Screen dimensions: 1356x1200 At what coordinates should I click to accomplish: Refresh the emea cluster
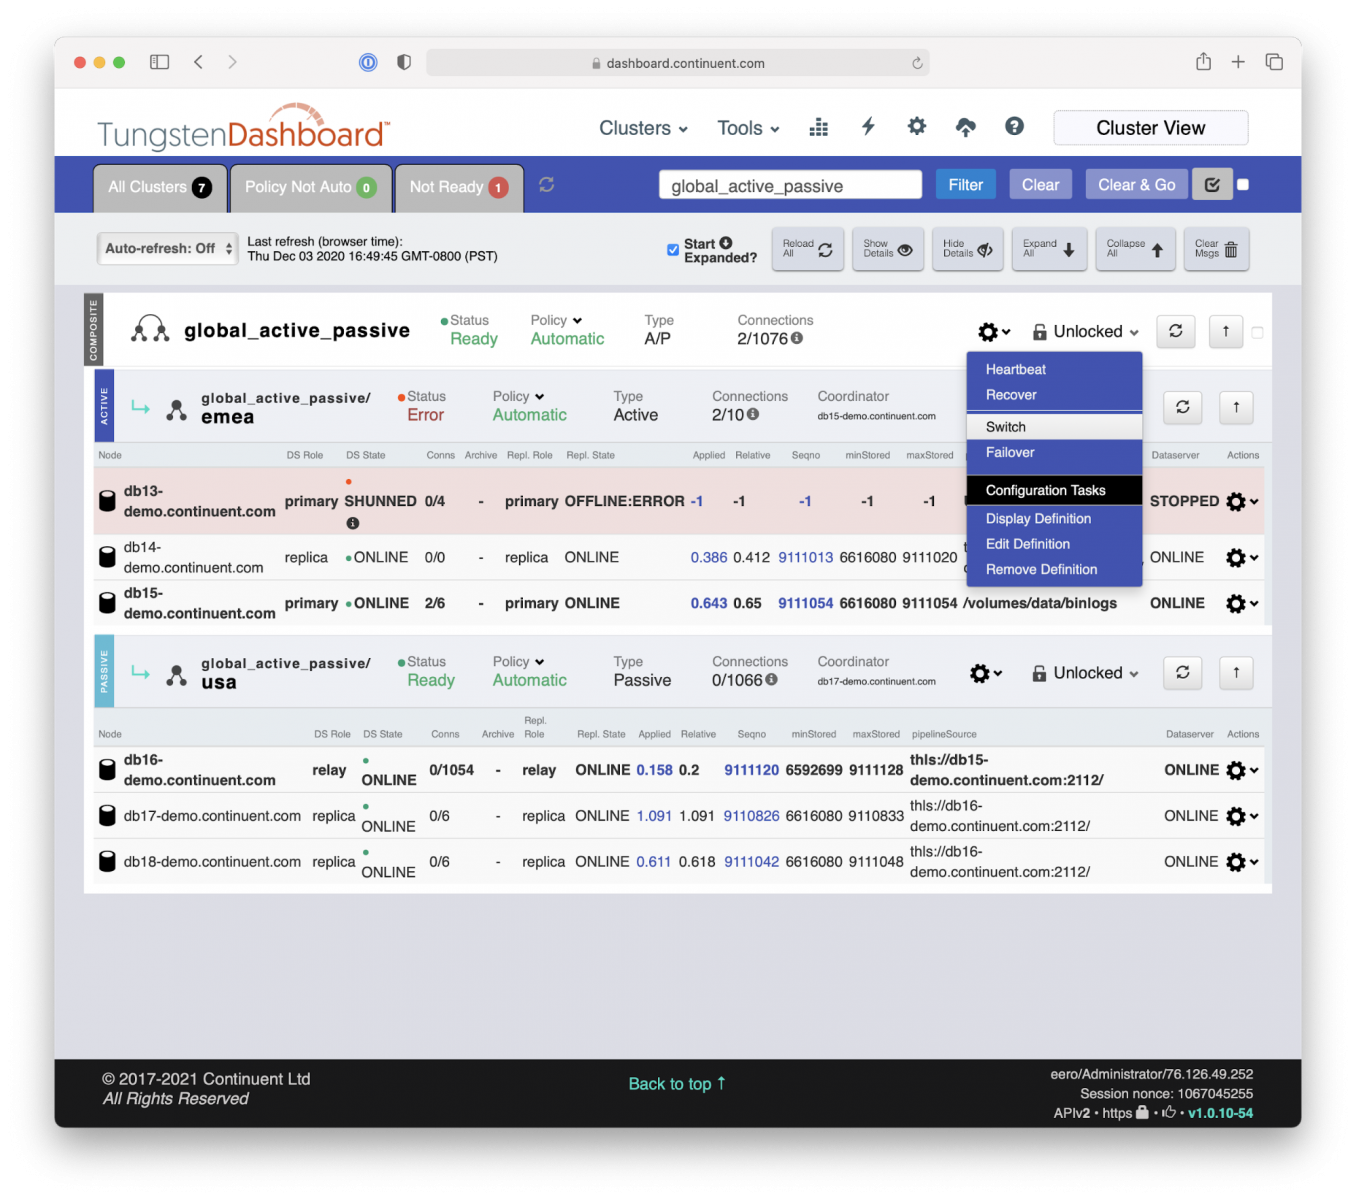(1182, 407)
